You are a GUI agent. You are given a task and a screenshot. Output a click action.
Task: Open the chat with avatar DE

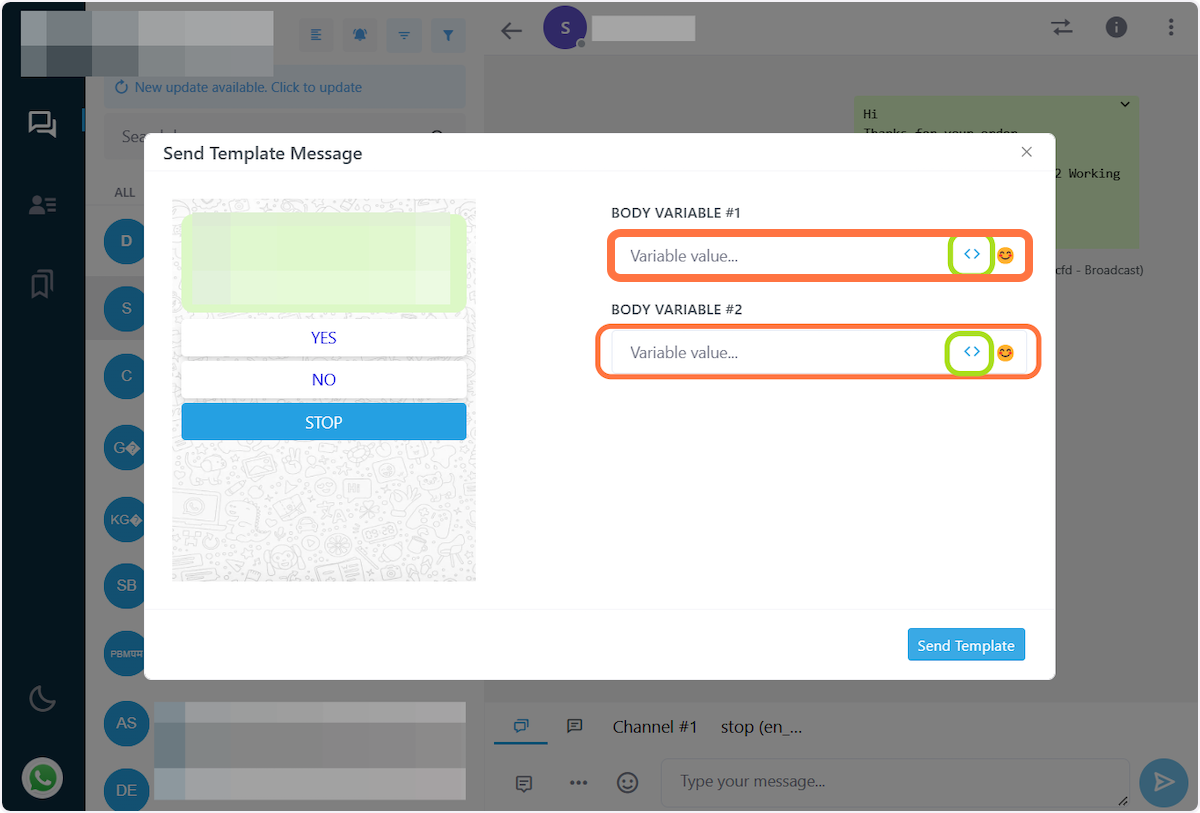click(126, 790)
